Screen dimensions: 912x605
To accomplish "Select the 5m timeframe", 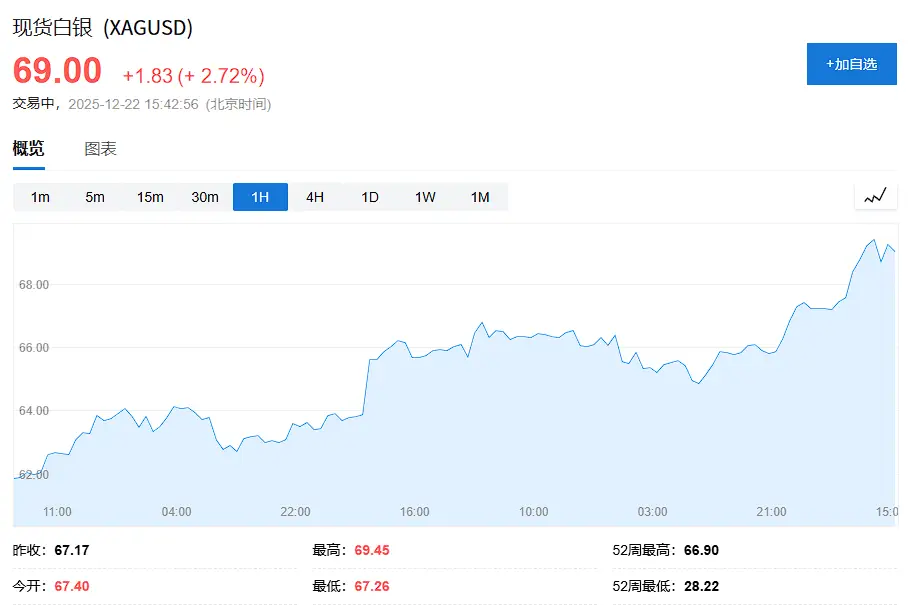I will click(94, 197).
